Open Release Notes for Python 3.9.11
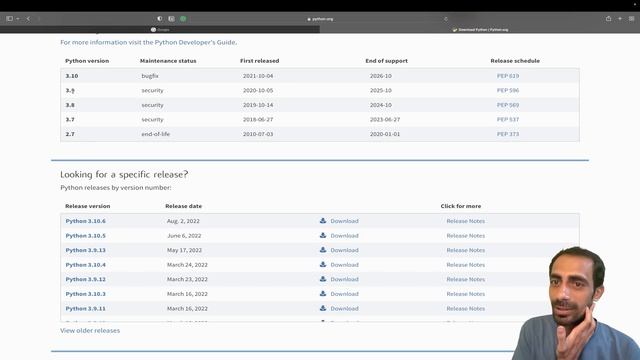 point(466,309)
